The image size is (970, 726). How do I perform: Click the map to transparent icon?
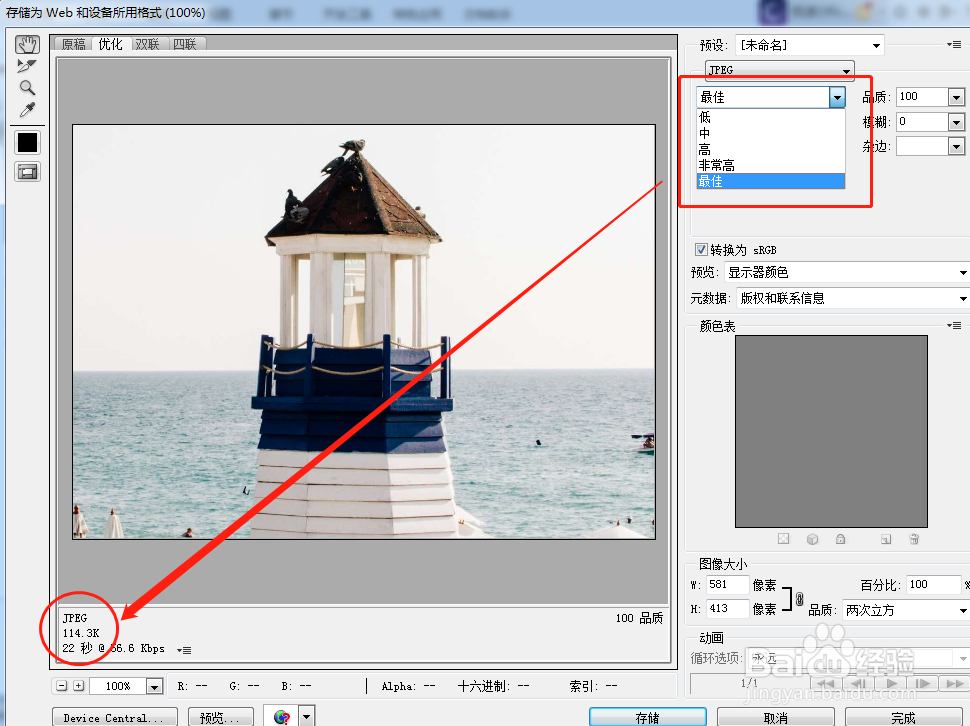coord(783,539)
